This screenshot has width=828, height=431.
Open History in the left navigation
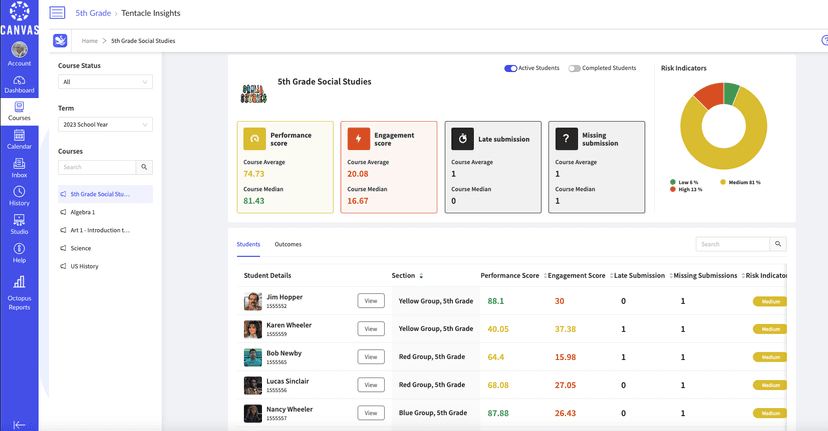pyautogui.click(x=19, y=195)
